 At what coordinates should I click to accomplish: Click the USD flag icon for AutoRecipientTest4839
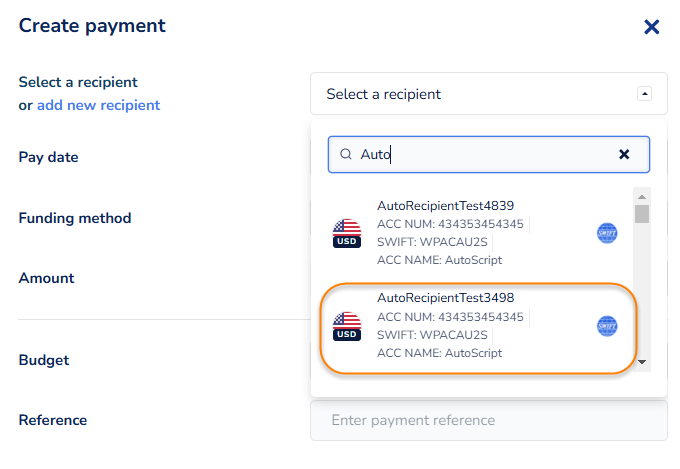(346, 234)
